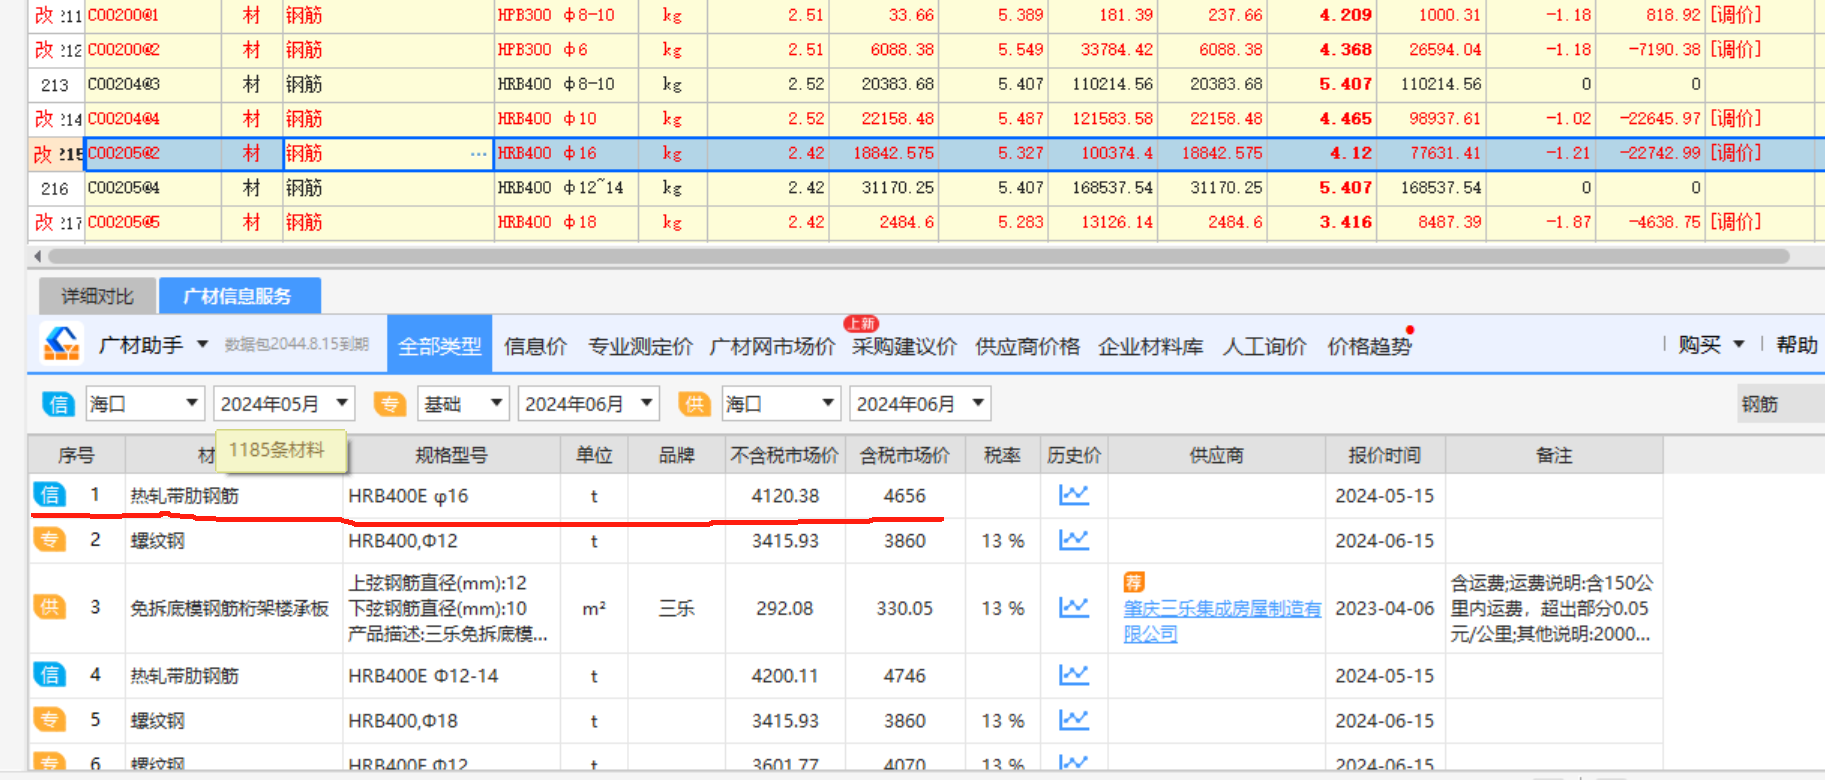Select the 人工询价 tab

[1264, 346]
